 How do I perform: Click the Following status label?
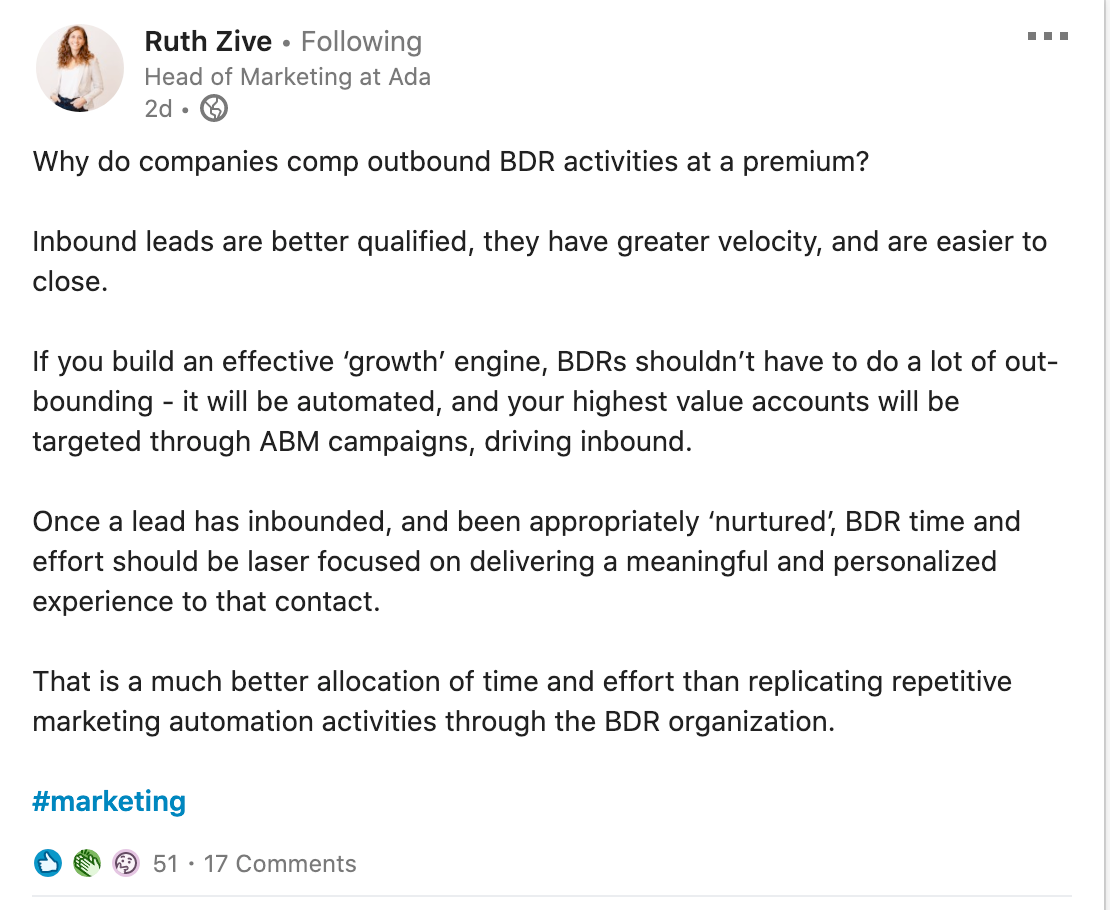tap(361, 41)
